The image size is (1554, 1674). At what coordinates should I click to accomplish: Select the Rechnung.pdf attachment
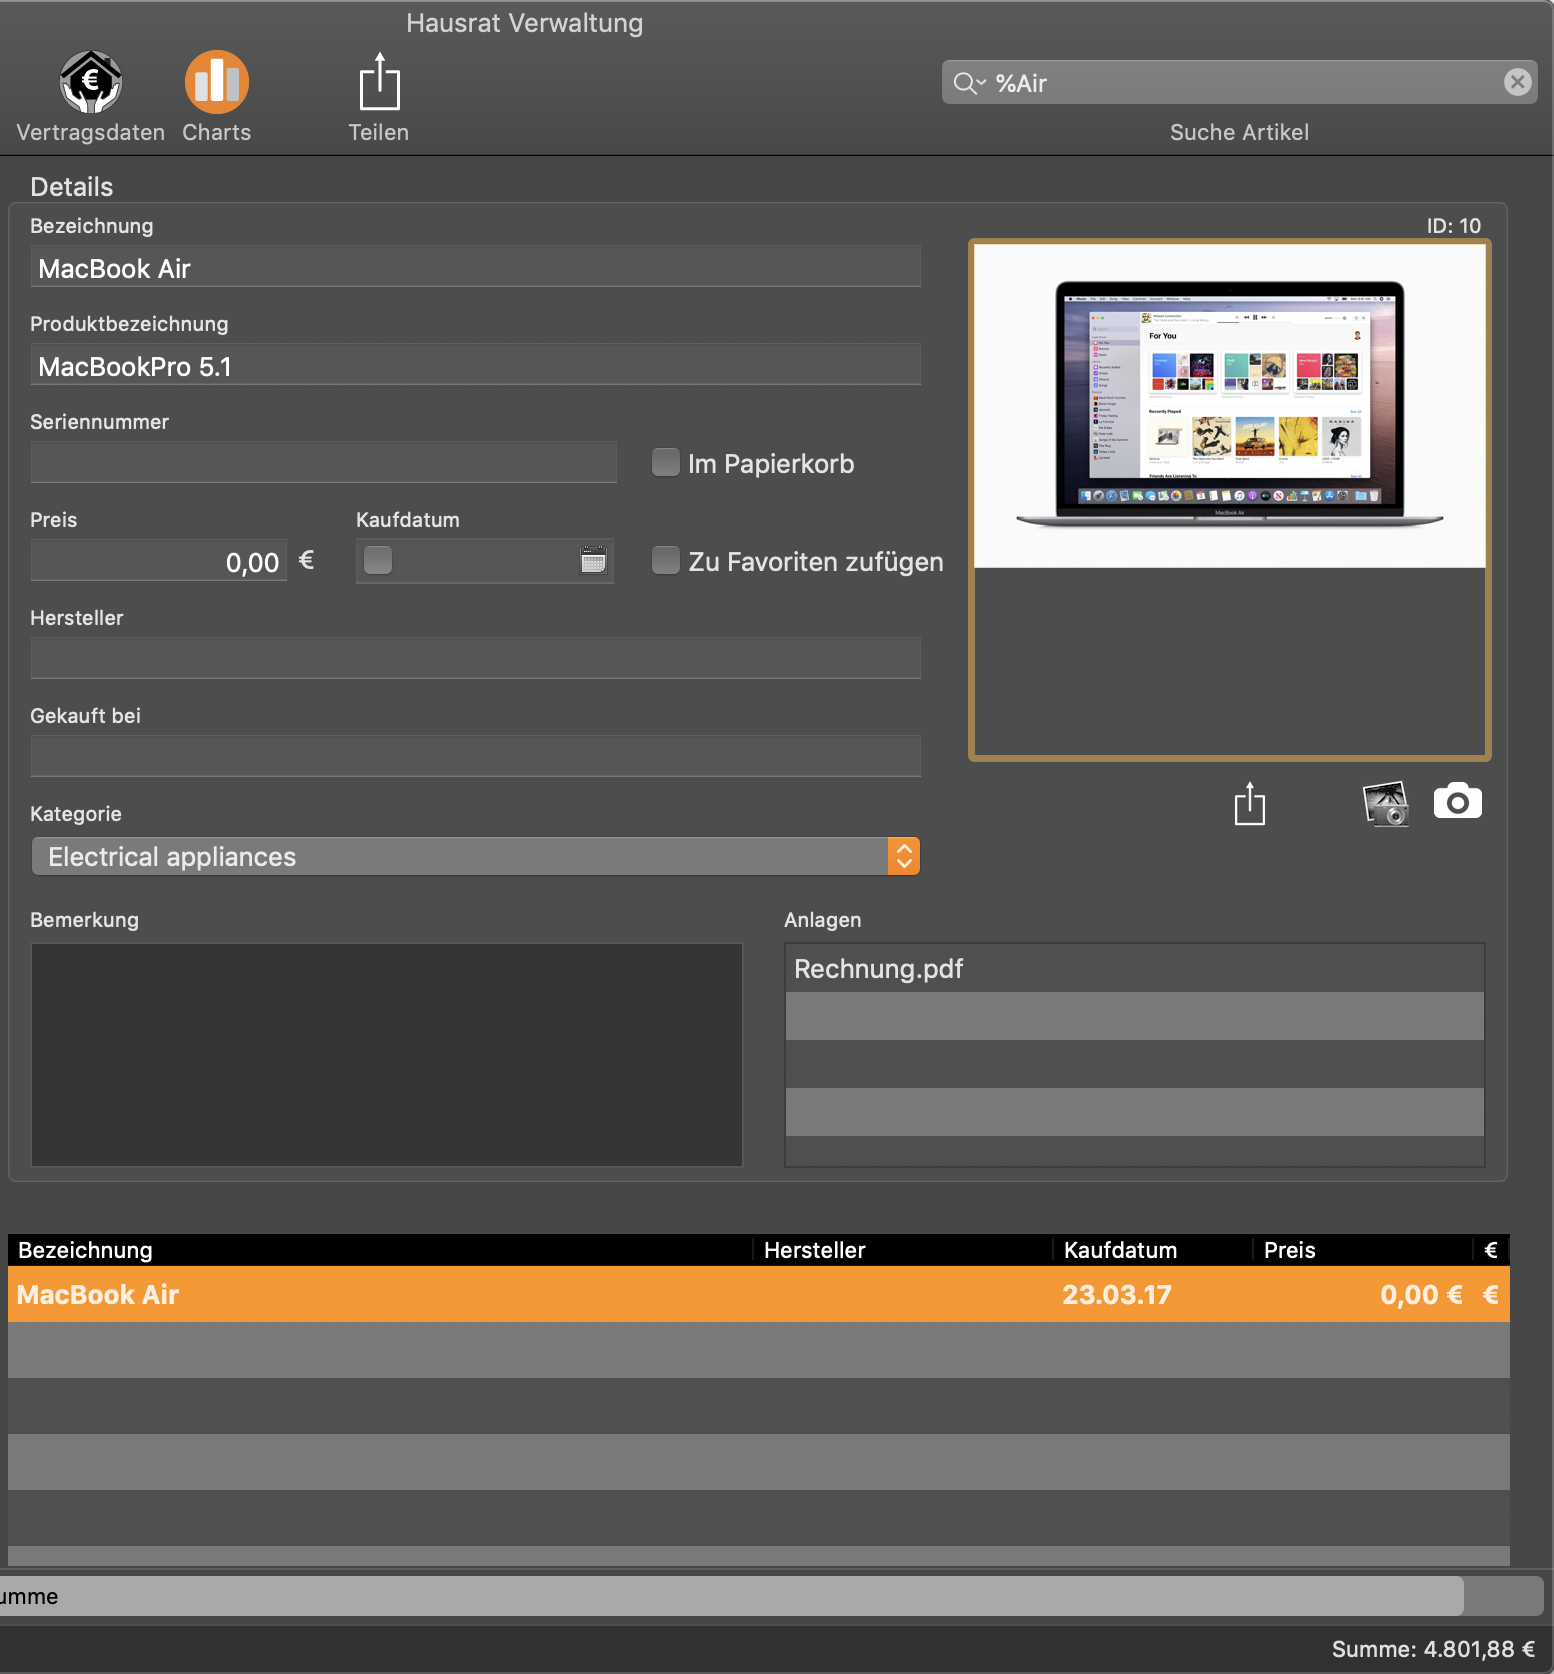pos(1135,968)
